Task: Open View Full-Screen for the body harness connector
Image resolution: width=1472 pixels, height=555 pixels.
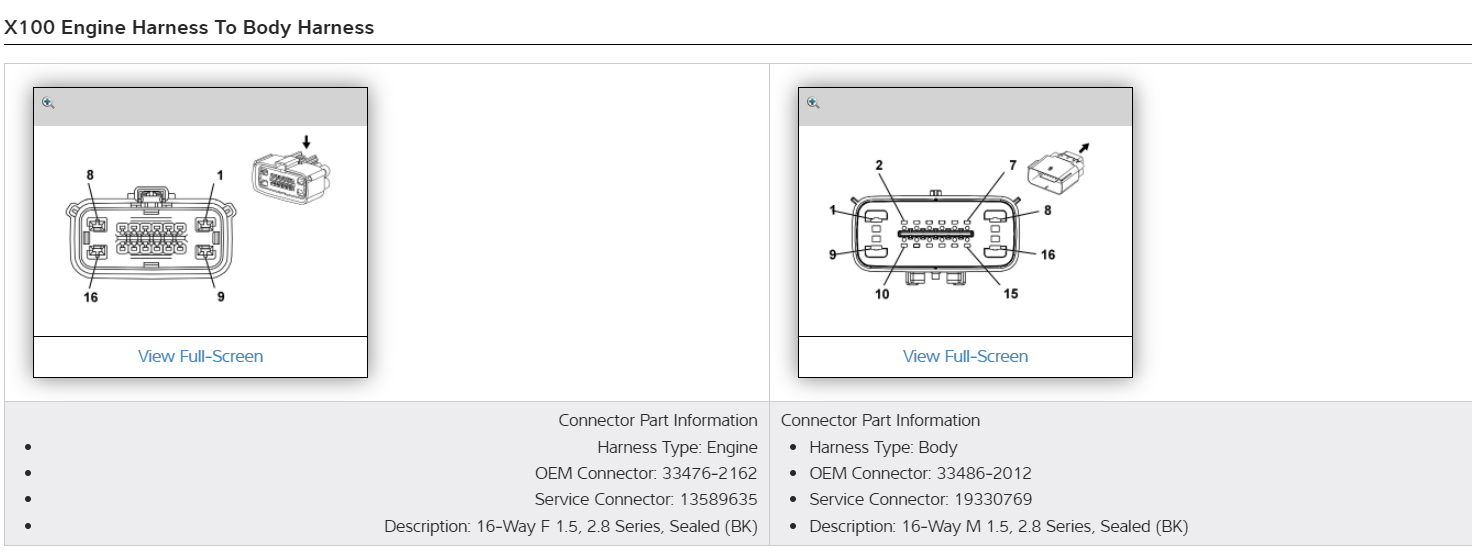Action: click(965, 356)
